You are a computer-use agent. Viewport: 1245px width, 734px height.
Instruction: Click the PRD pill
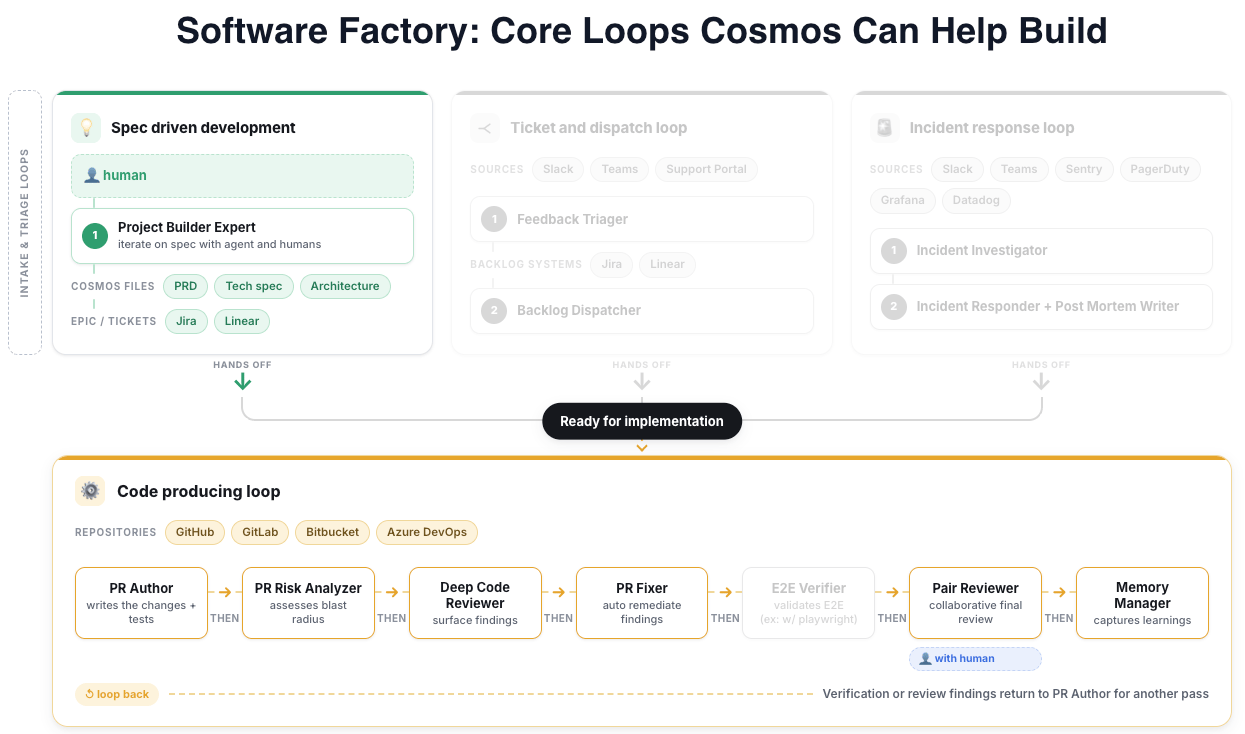(x=185, y=286)
